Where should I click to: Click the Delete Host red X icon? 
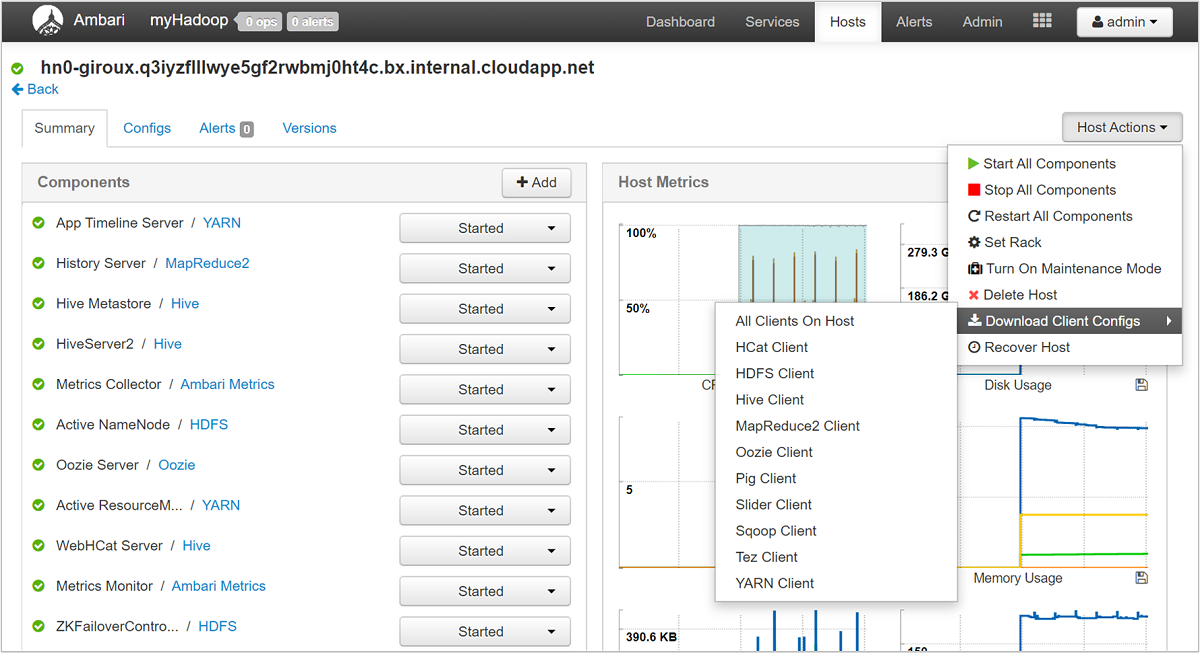971,294
